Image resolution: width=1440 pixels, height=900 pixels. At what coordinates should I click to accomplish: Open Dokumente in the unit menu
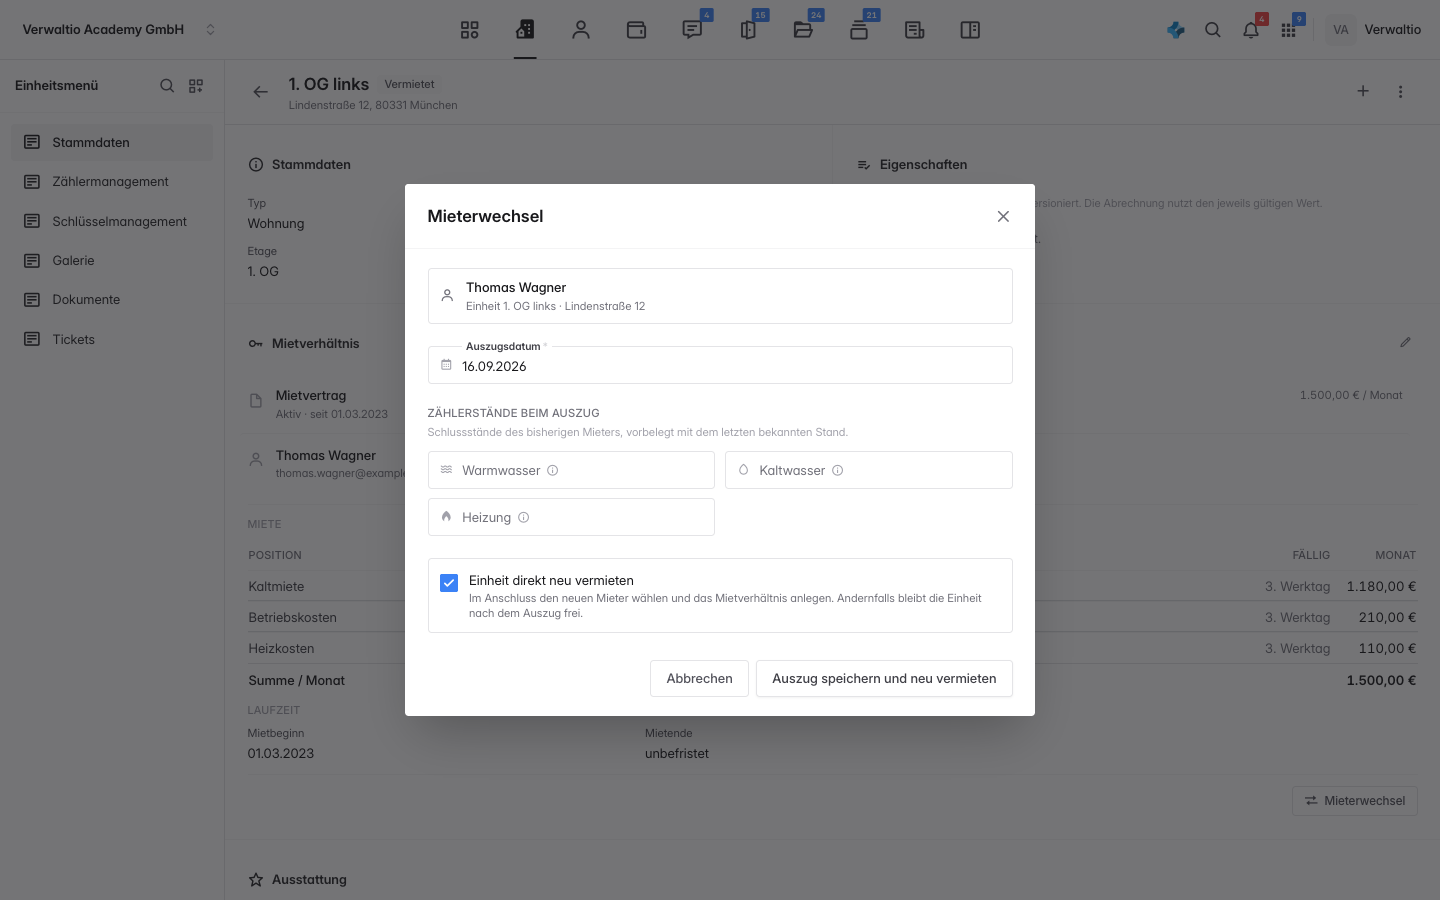click(x=112, y=300)
